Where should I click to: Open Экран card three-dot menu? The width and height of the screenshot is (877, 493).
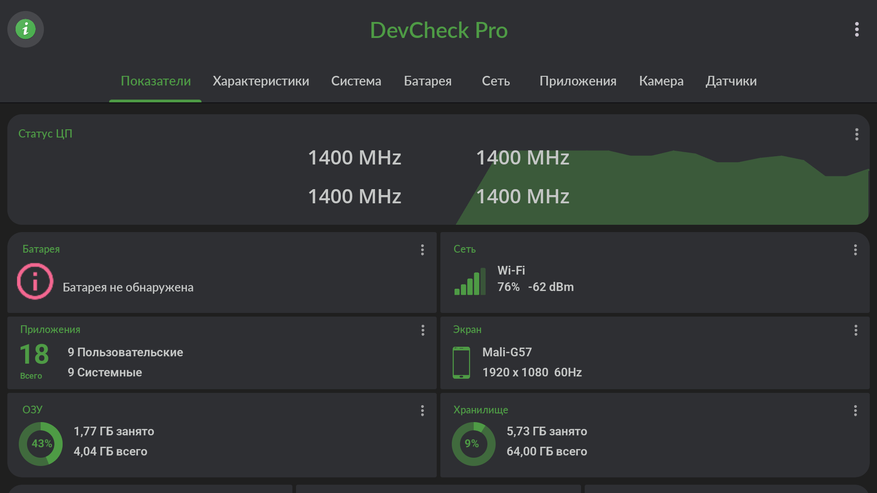click(855, 330)
